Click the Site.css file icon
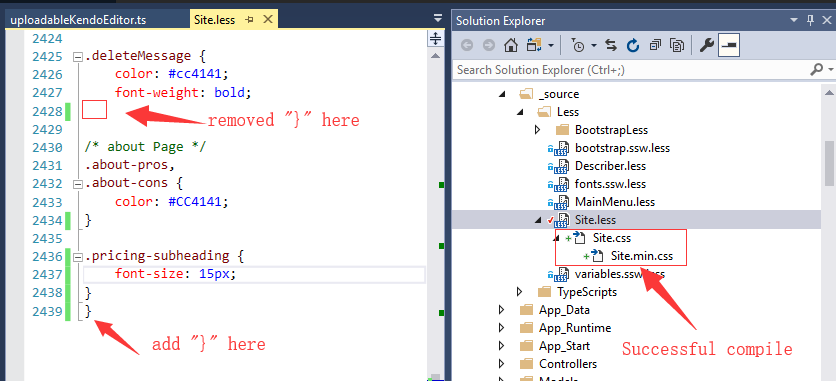This screenshot has width=836, height=381. [x=580, y=239]
